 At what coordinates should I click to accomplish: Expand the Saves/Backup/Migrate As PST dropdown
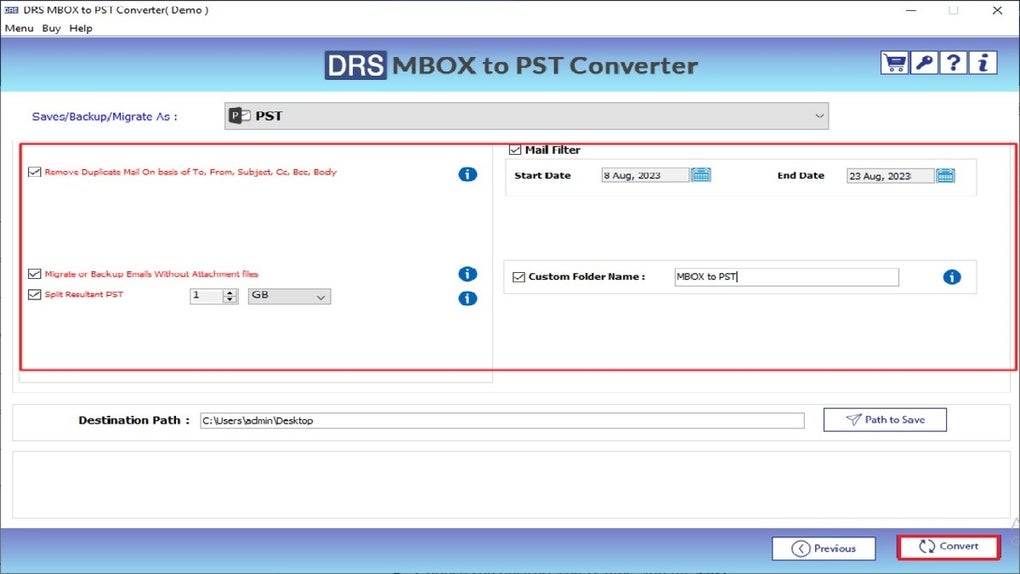(526, 116)
